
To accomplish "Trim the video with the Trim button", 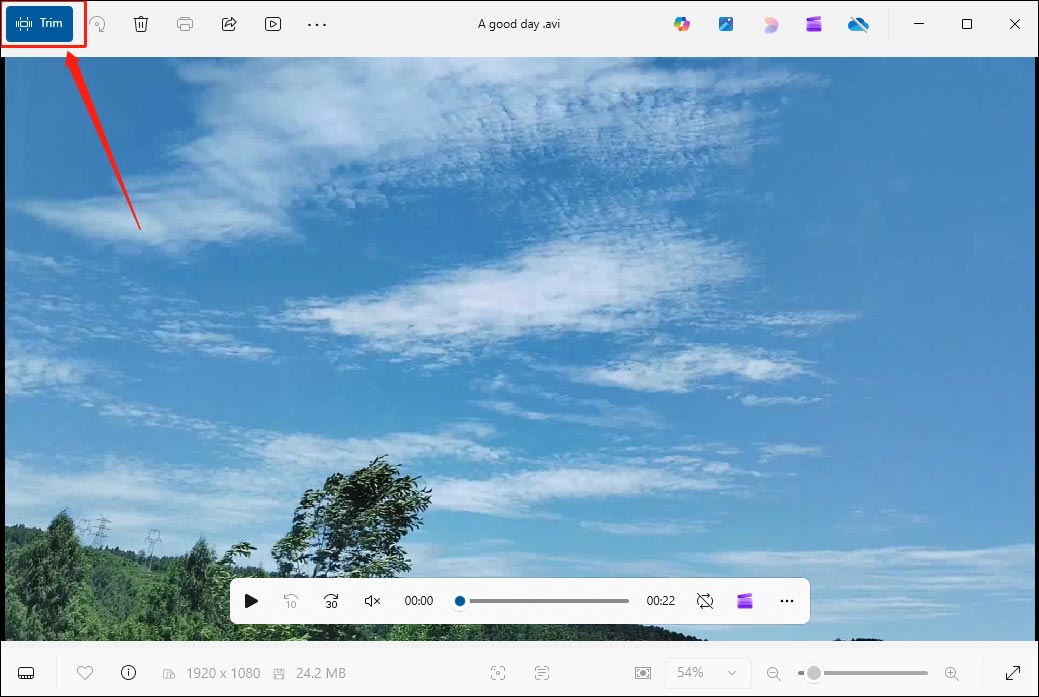I will [x=41, y=23].
